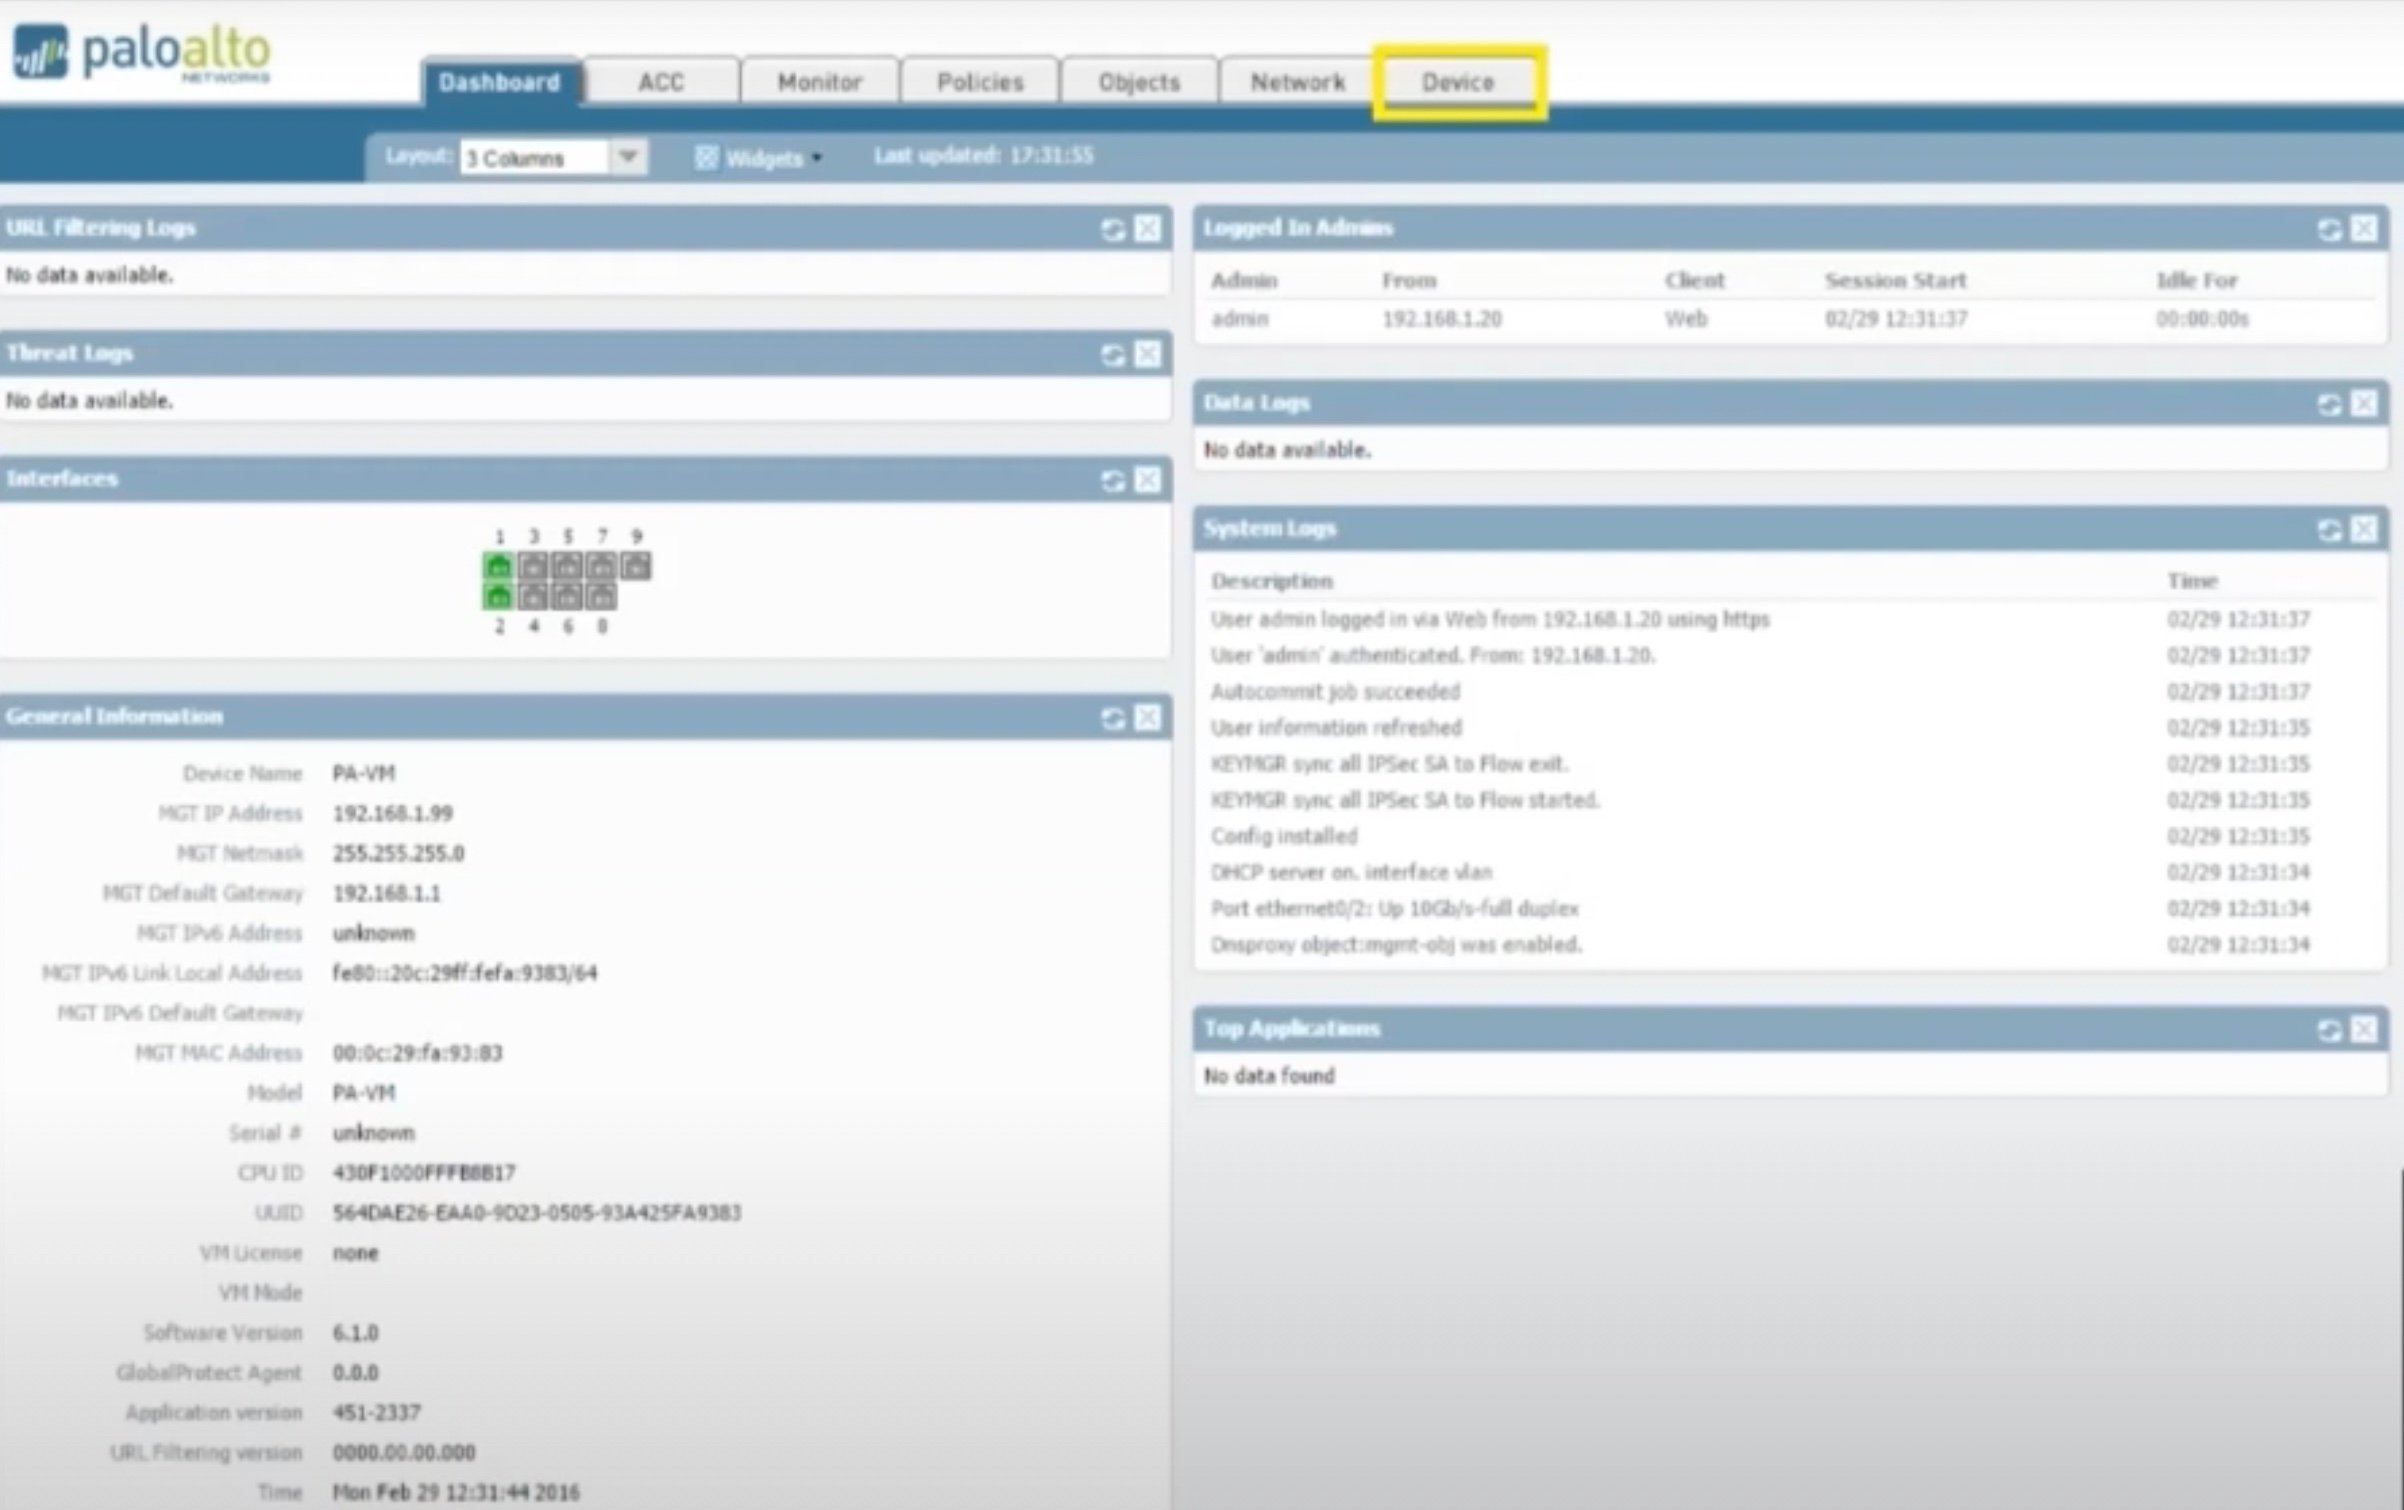
Task: Click the Device Name value PA-VM
Action: pyautogui.click(x=364, y=773)
